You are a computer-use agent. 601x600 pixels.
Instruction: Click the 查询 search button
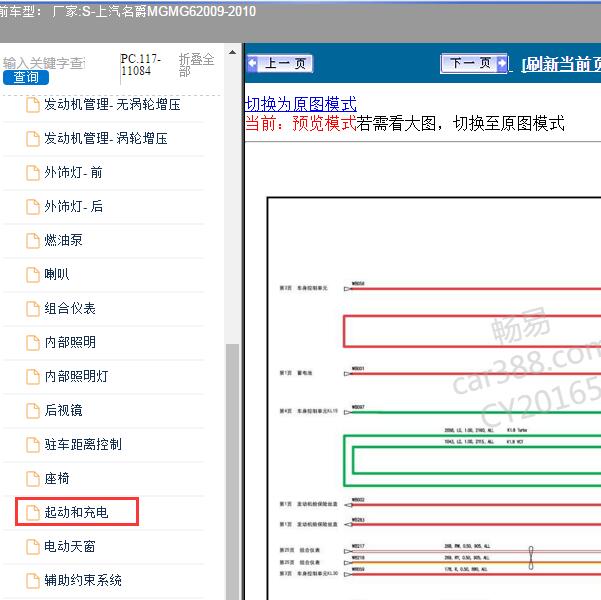tap(26, 77)
